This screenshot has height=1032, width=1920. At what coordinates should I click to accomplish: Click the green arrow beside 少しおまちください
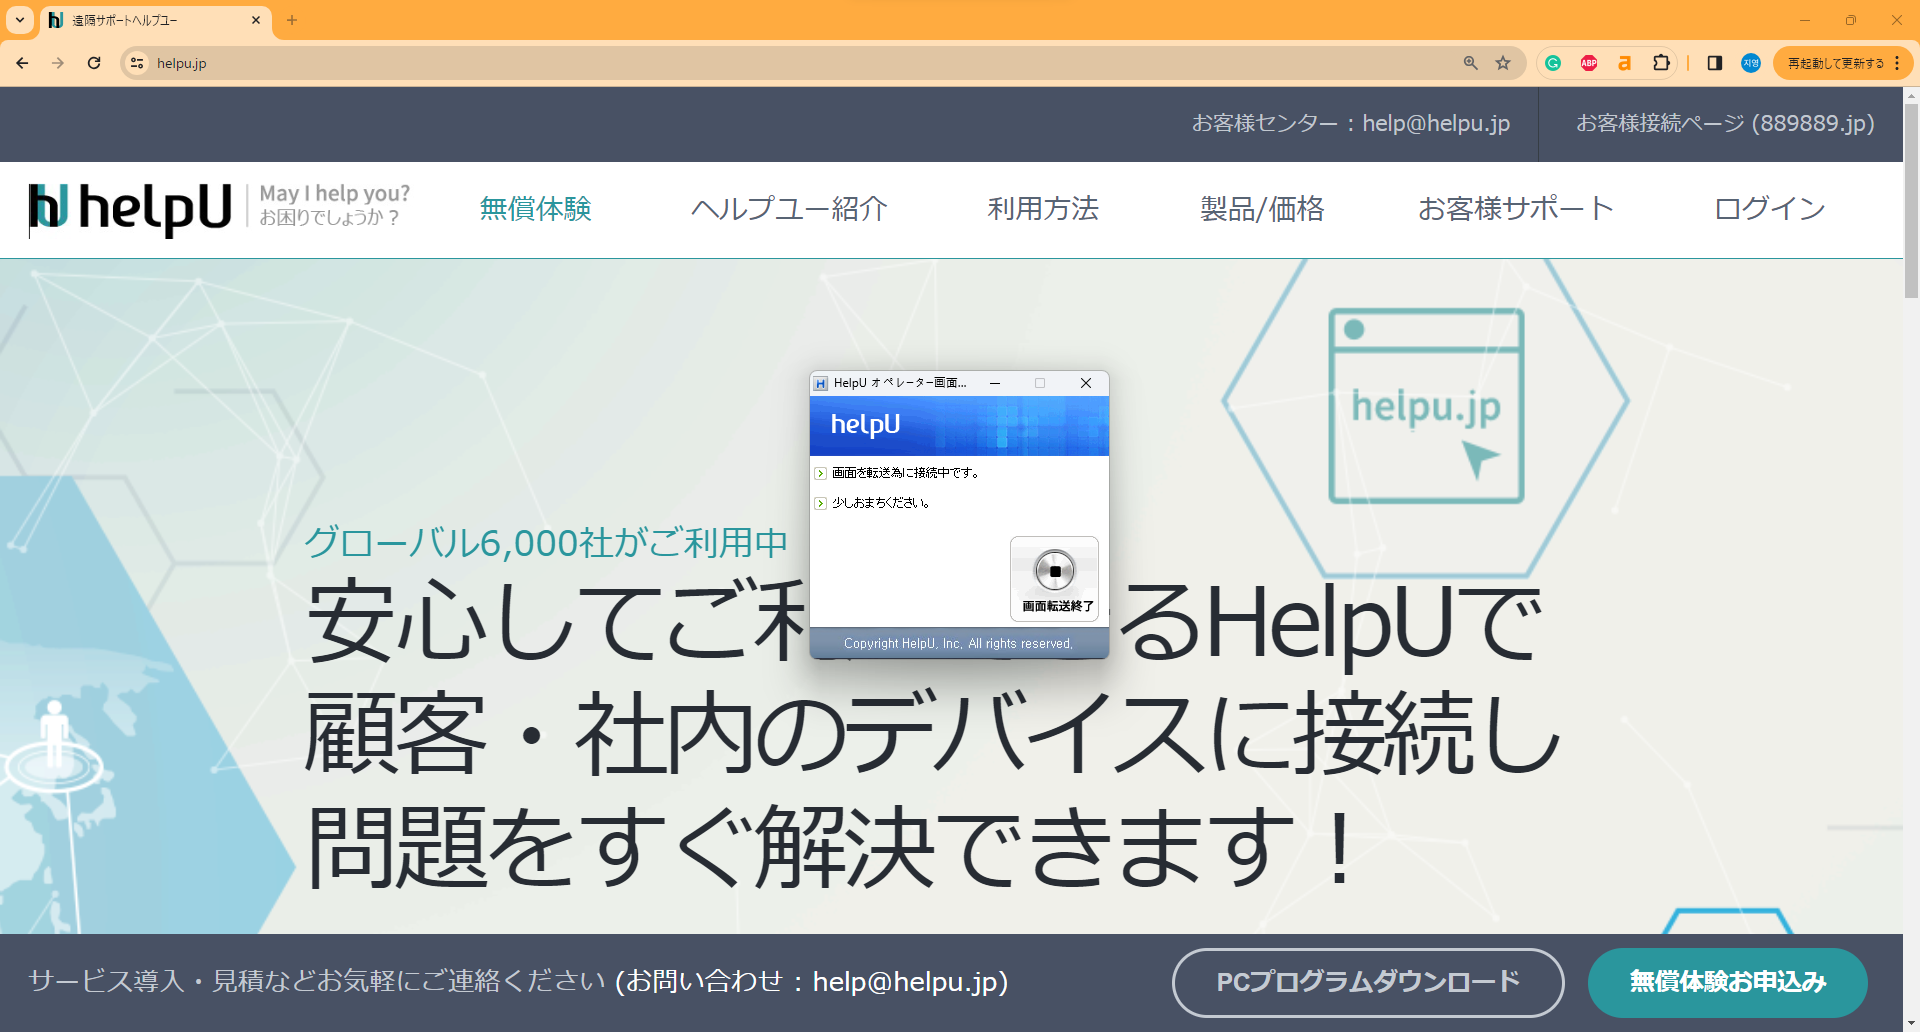(820, 503)
